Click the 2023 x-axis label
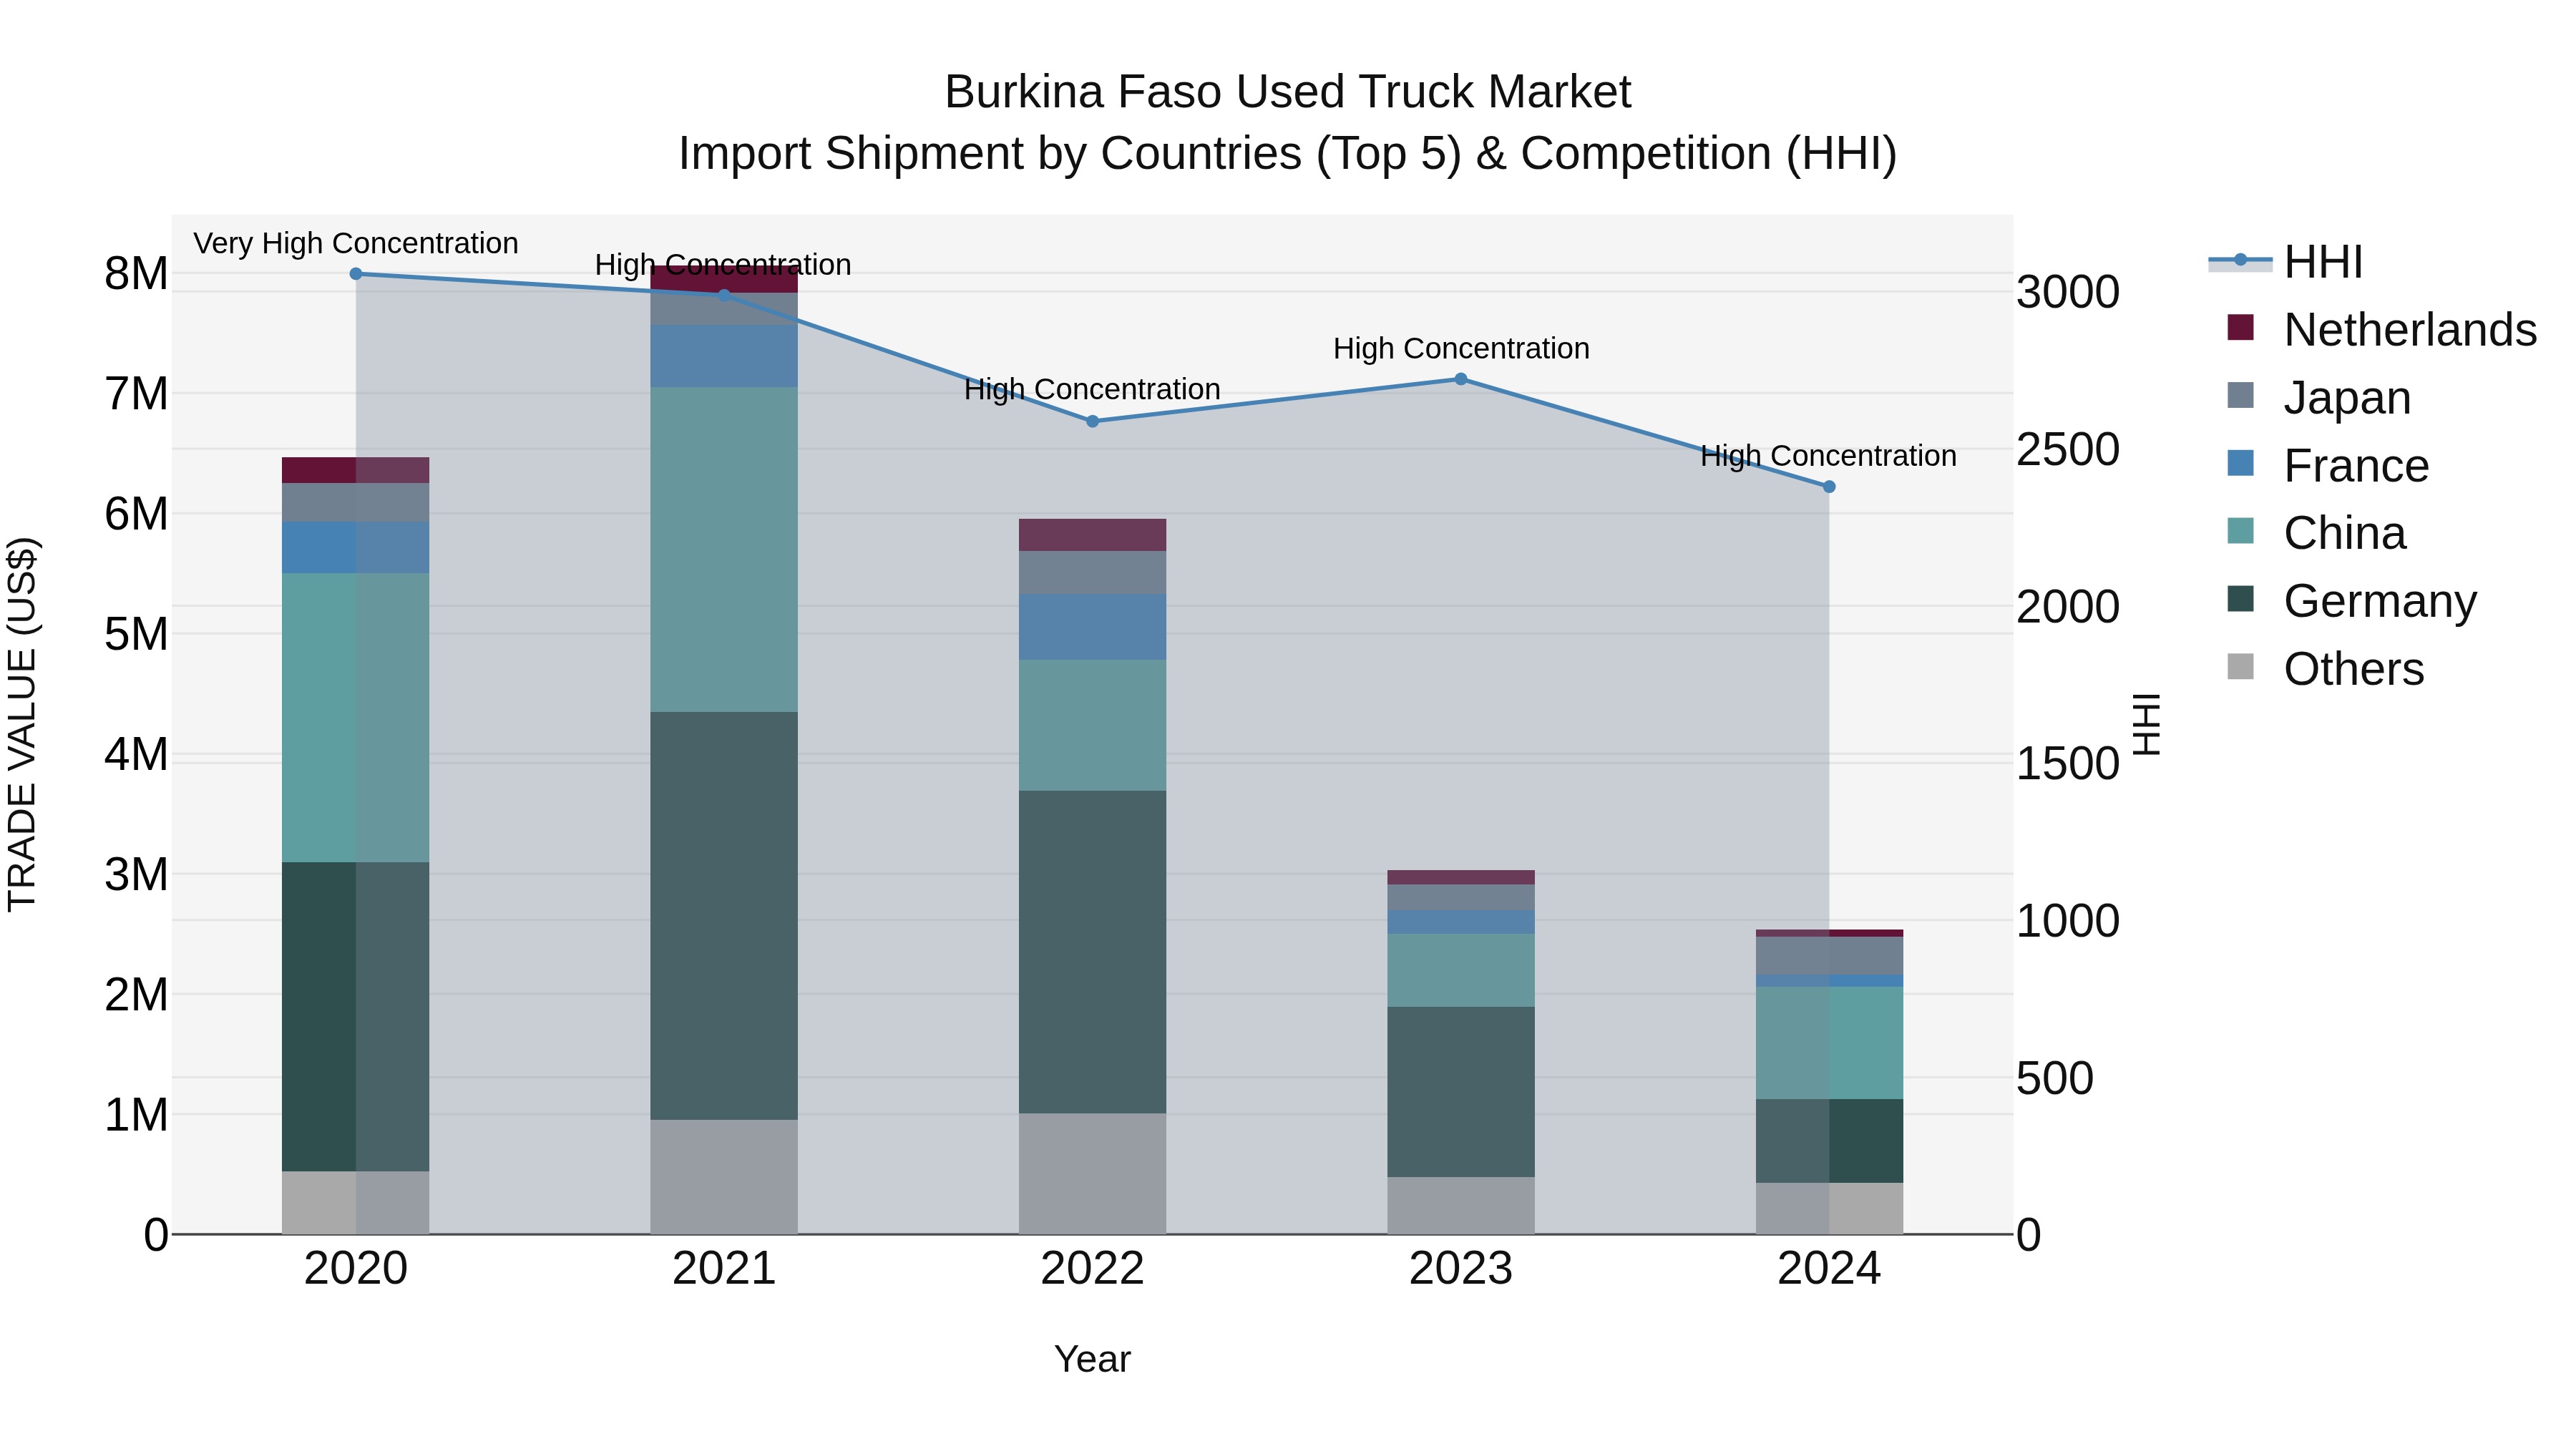This screenshot has width=2576, height=1449. (x=1461, y=1269)
